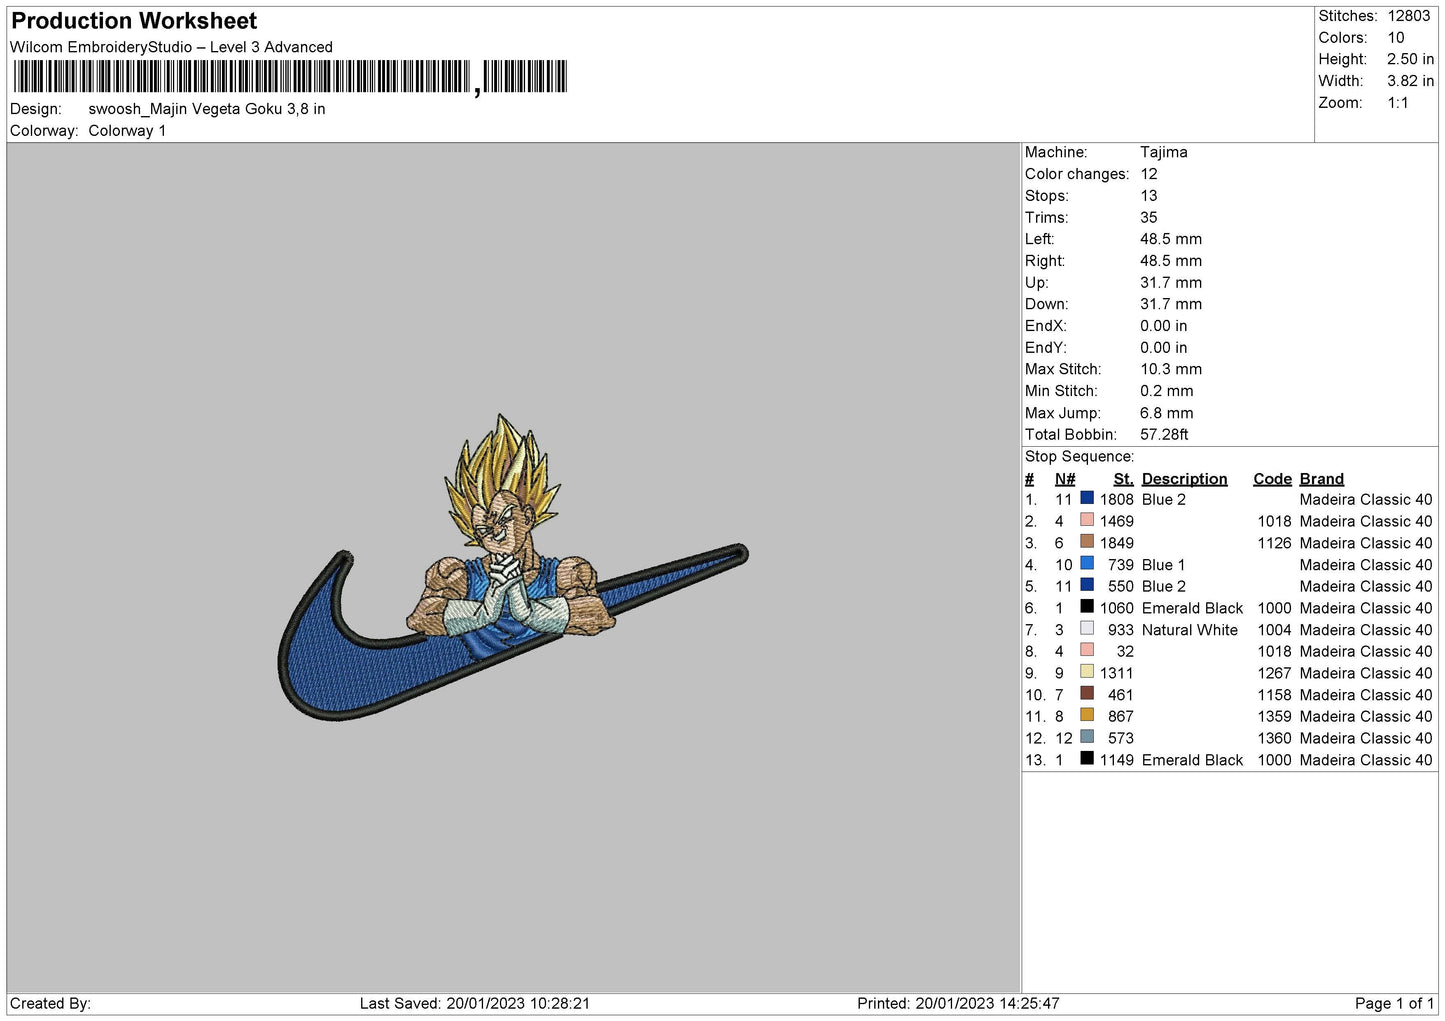Click the tan swatch beside 1849 stitches
Image resolution: width=1445 pixels, height=1021 pixels.
point(1086,541)
